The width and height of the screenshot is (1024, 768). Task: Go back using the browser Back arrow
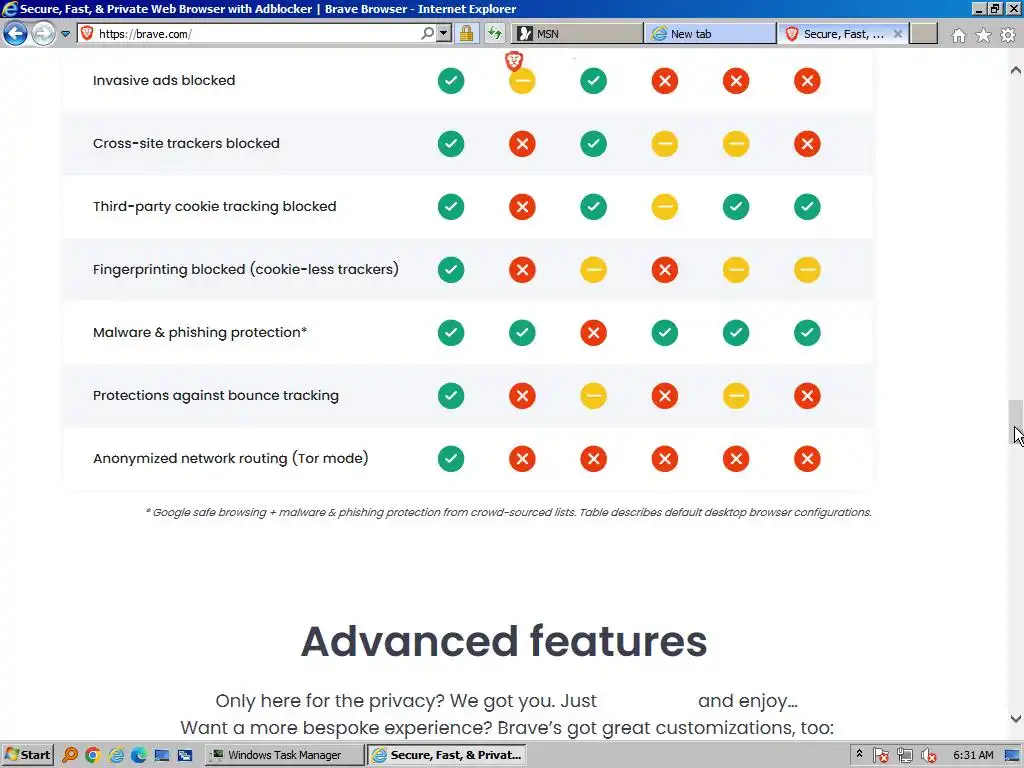[15, 33]
